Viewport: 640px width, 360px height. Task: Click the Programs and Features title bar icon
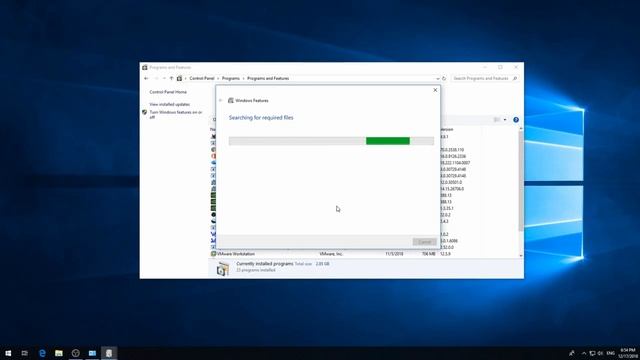pyautogui.click(x=145, y=67)
